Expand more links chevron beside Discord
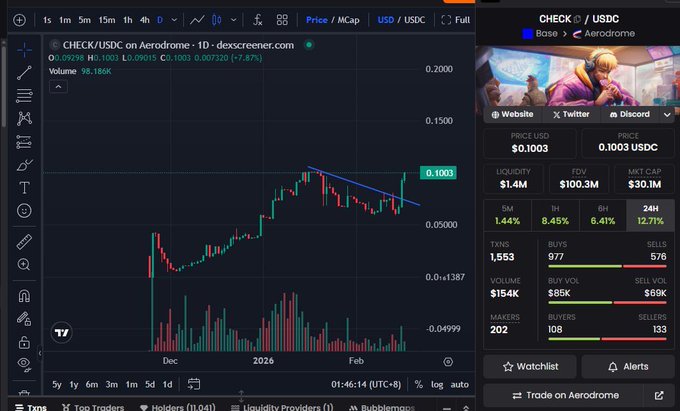The height and width of the screenshot is (411, 680). click(x=667, y=115)
